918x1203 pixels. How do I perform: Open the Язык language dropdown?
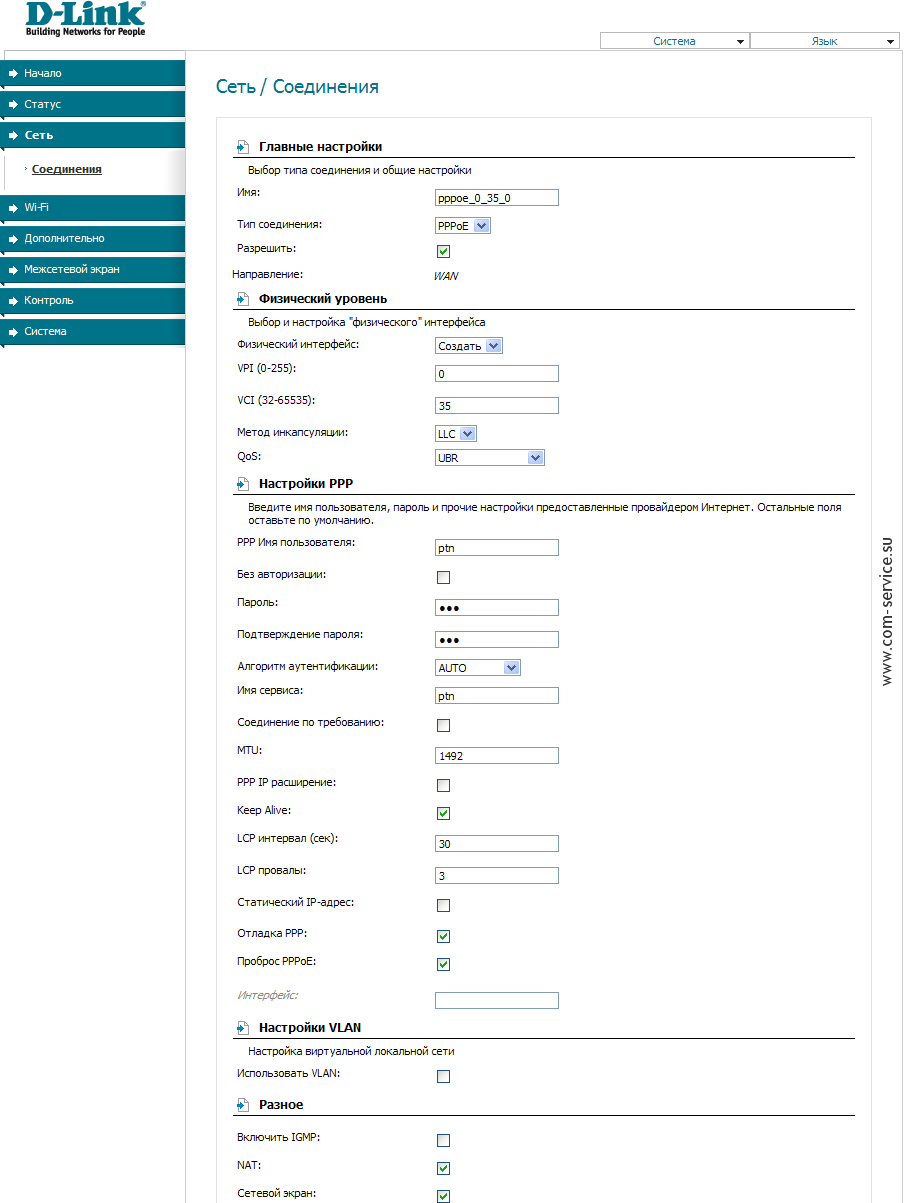click(825, 41)
